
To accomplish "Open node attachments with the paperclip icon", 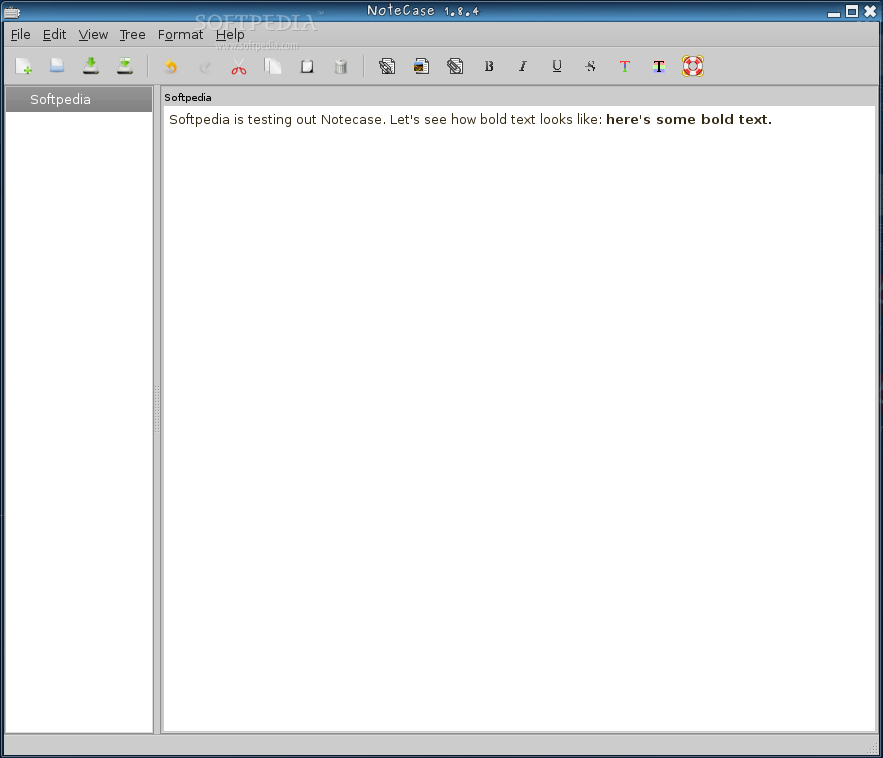I will [x=455, y=66].
